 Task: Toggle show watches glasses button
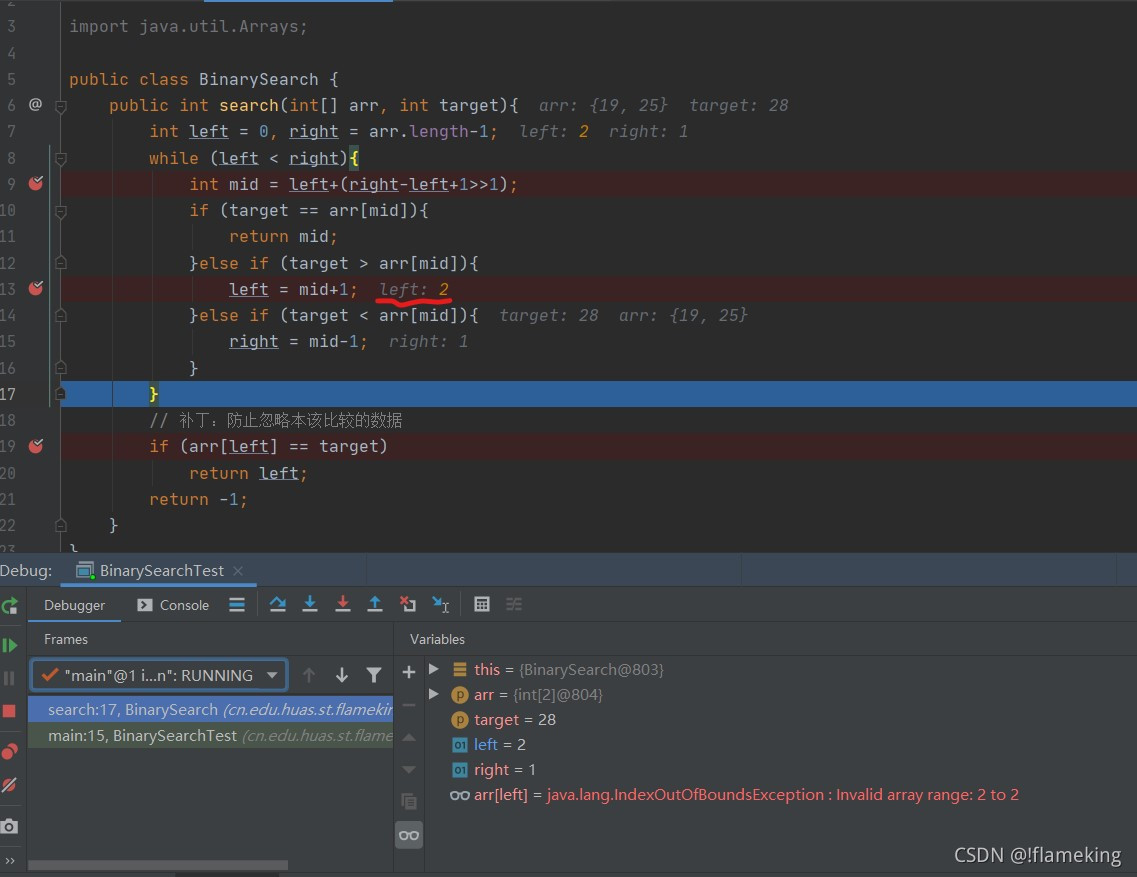[x=409, y=835]
